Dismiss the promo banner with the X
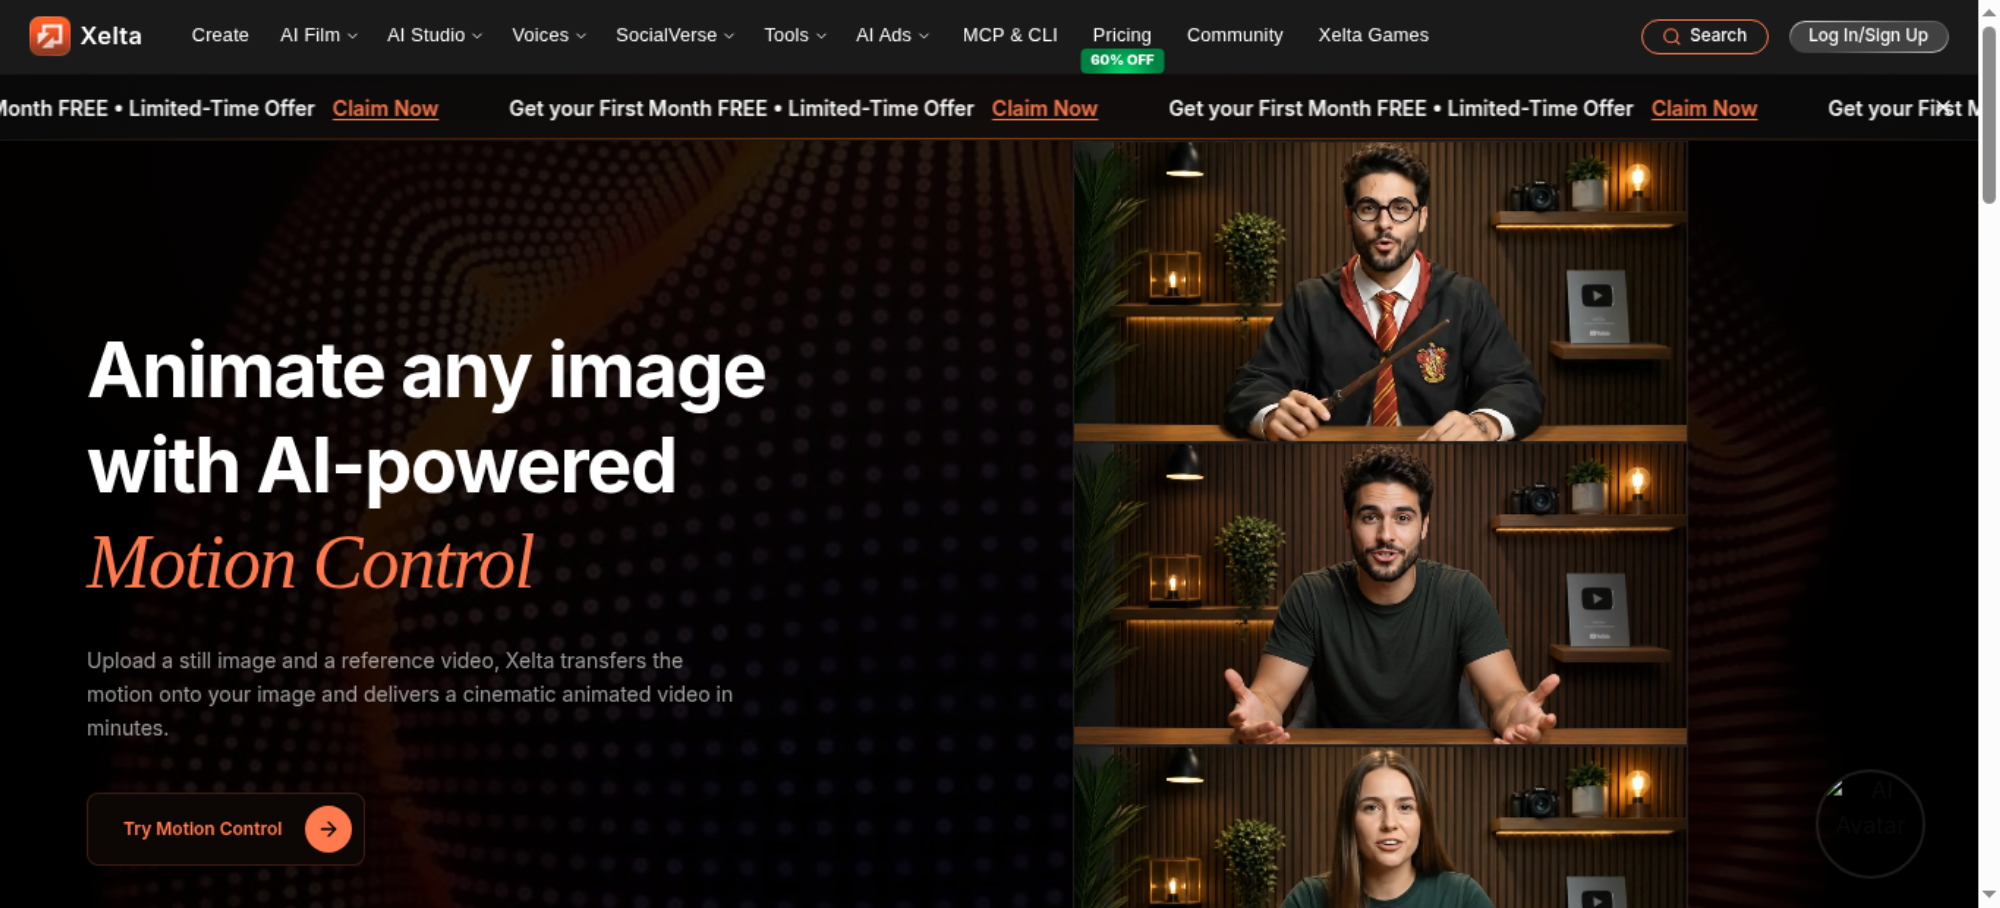 [x=1944, y=108]
